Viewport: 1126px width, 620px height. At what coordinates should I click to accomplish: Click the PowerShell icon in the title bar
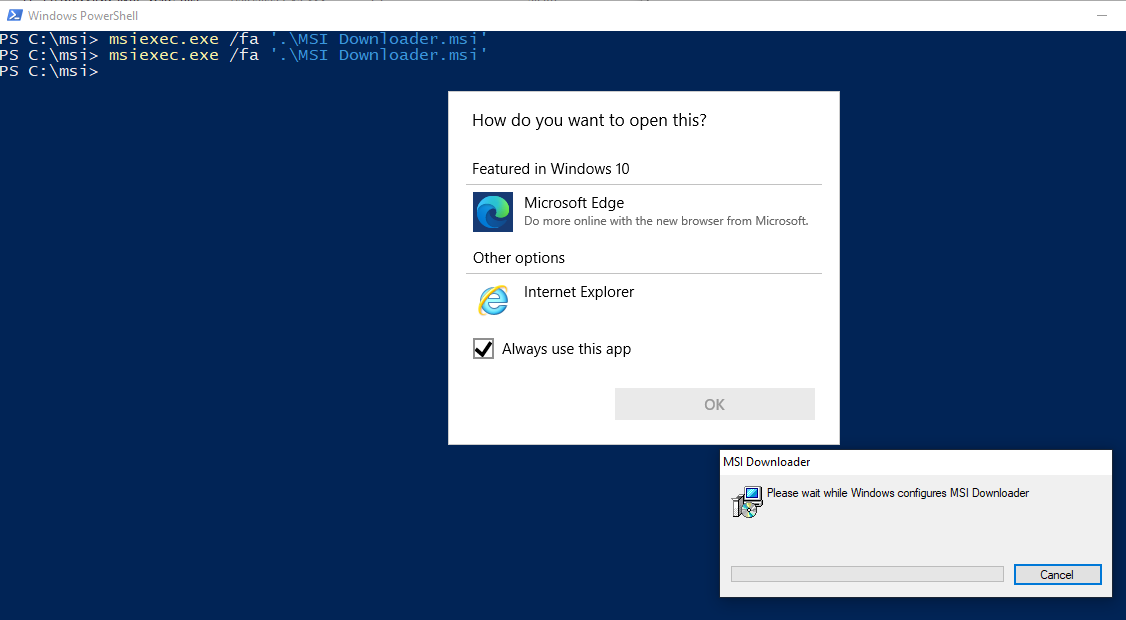coord(15,15)
